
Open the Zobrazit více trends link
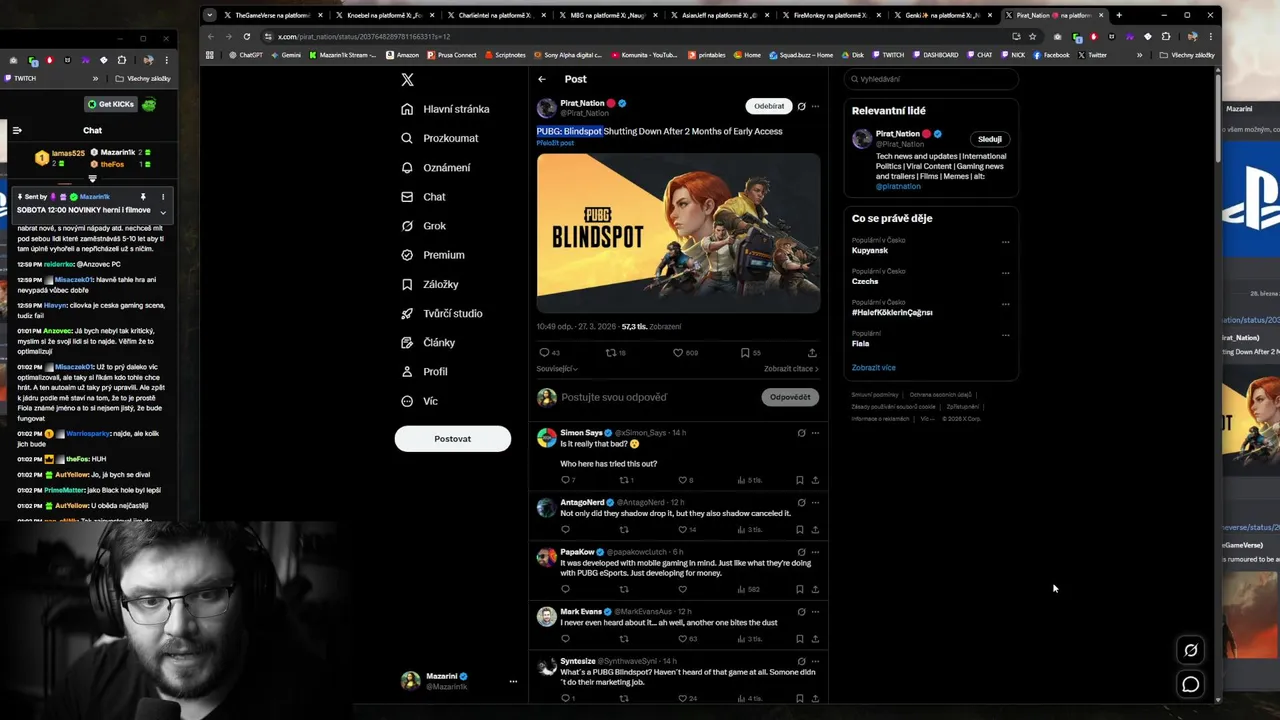(873, 368)
